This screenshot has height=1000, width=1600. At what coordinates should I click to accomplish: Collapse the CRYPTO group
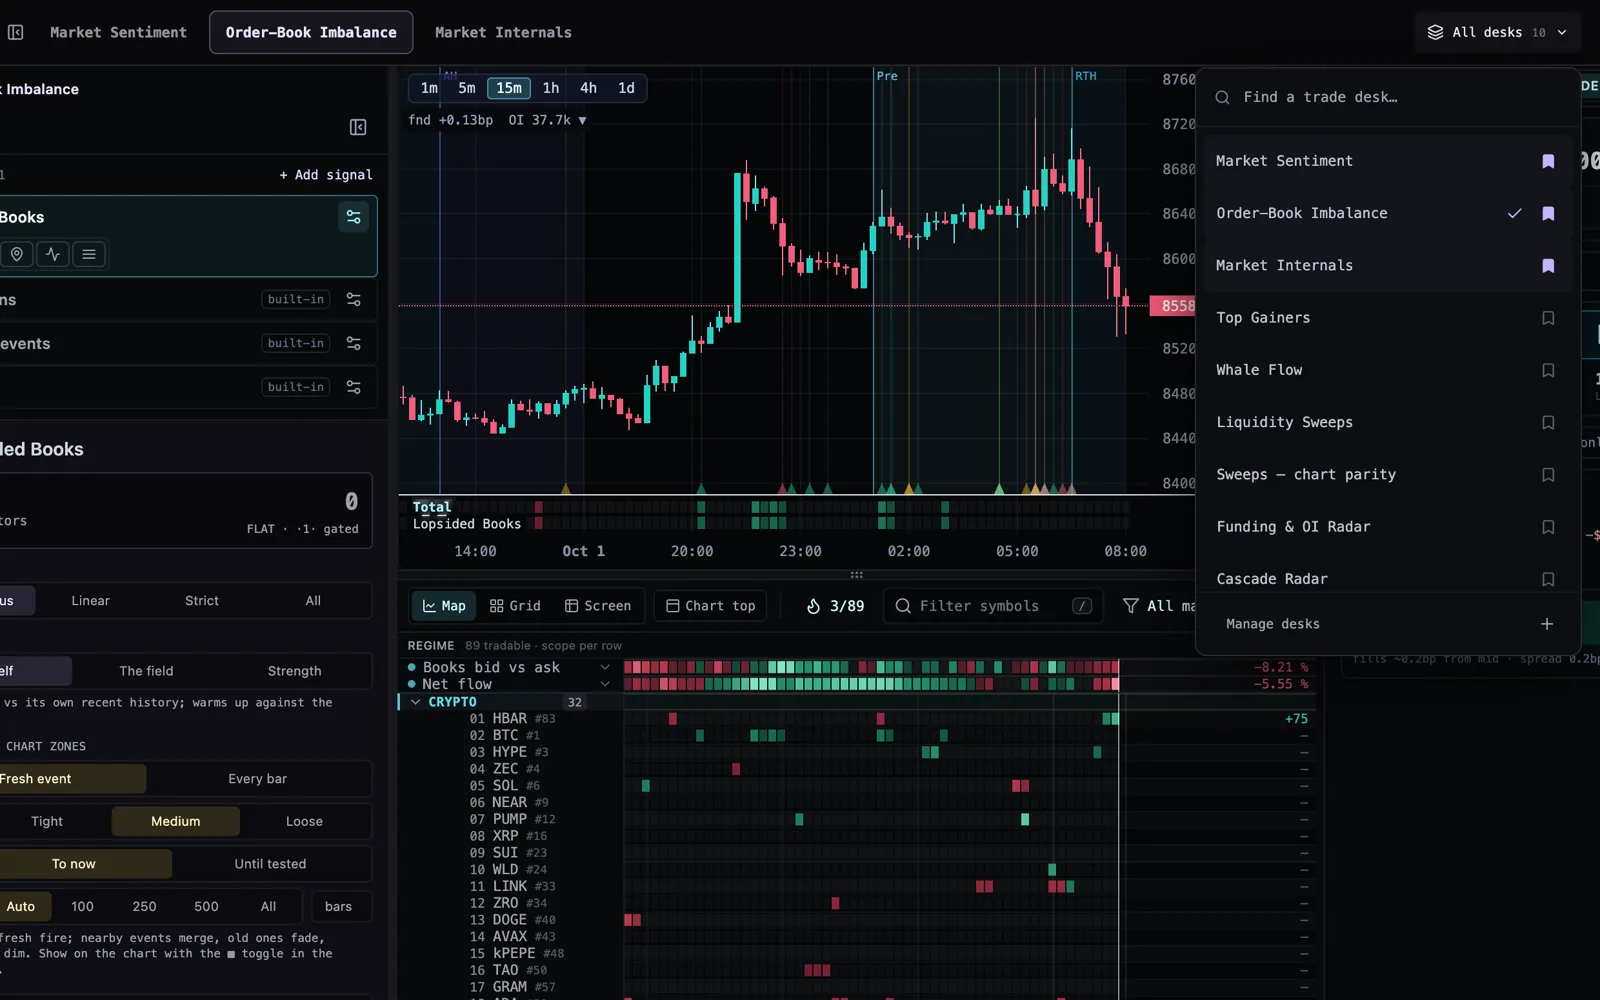[x=416, y=702]
